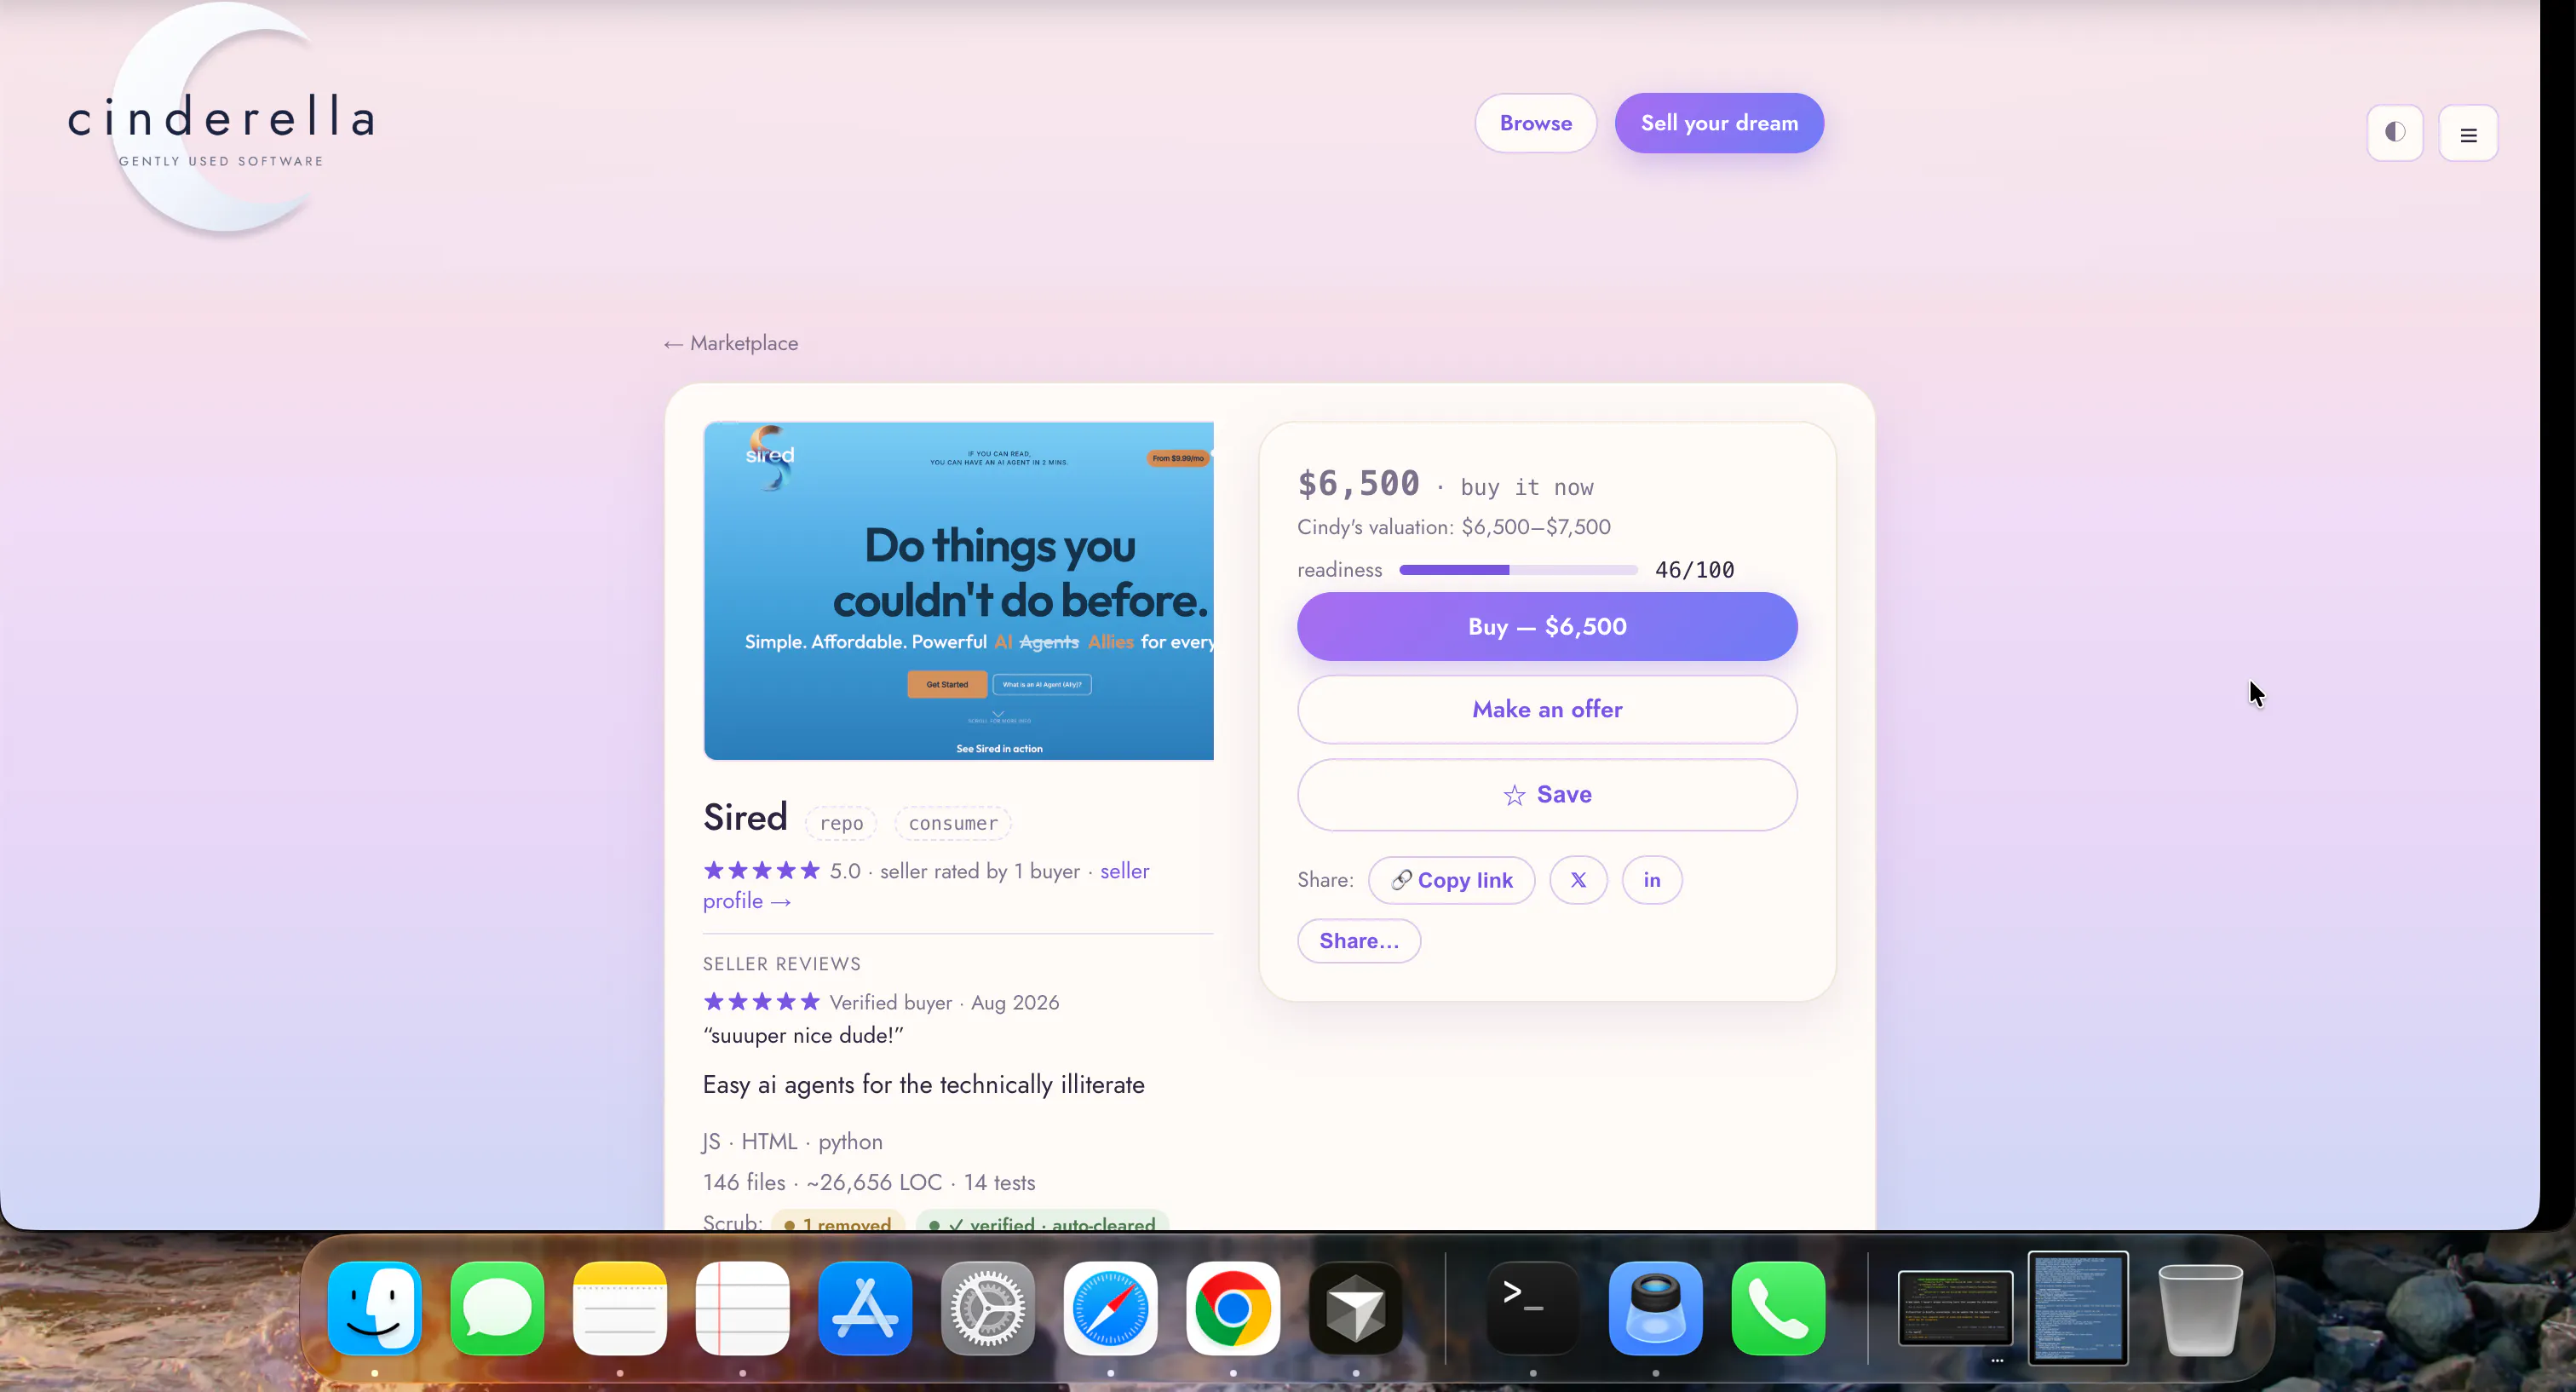Select the Sired listing title

(x=745, y=818)
